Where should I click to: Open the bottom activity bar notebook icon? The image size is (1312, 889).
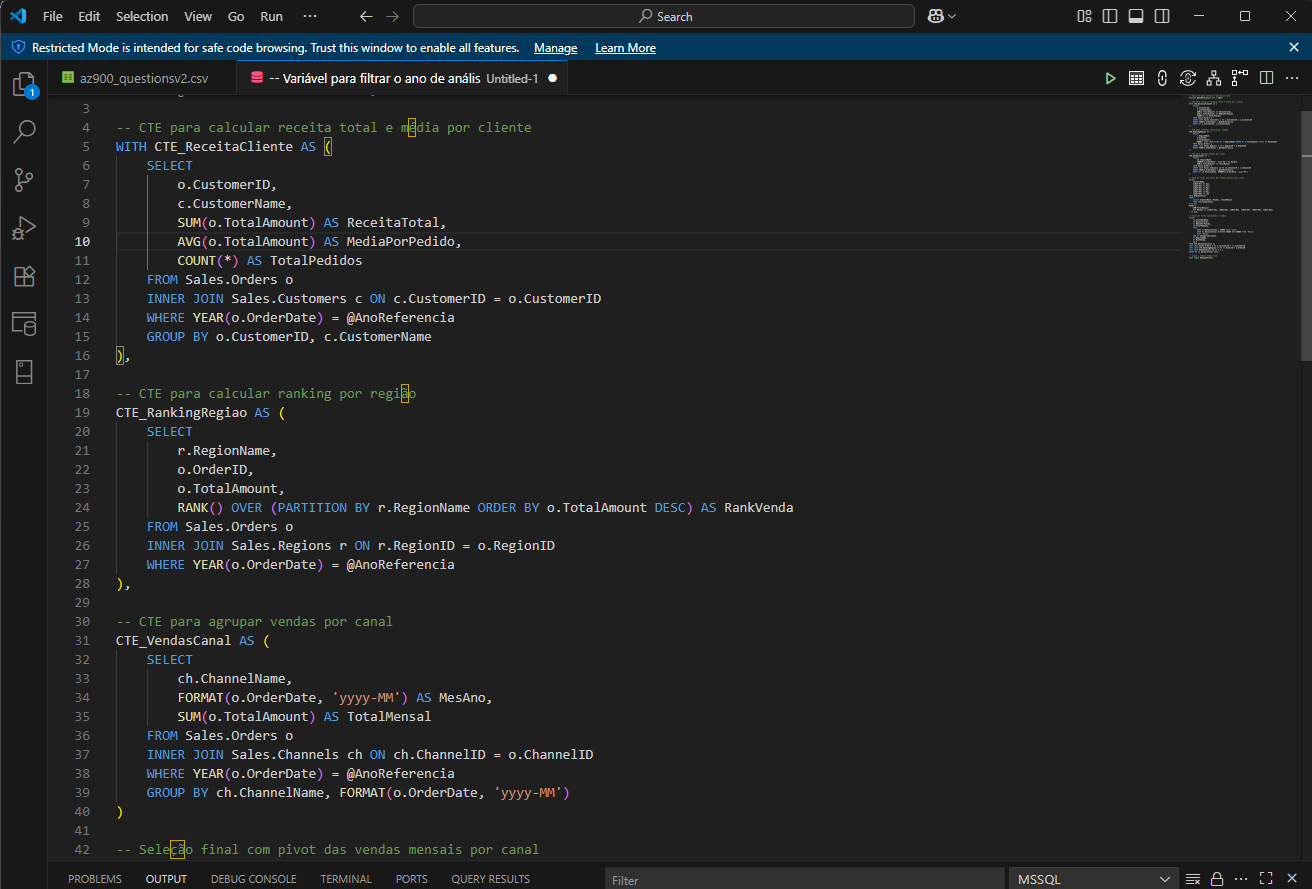click(24, 371)
